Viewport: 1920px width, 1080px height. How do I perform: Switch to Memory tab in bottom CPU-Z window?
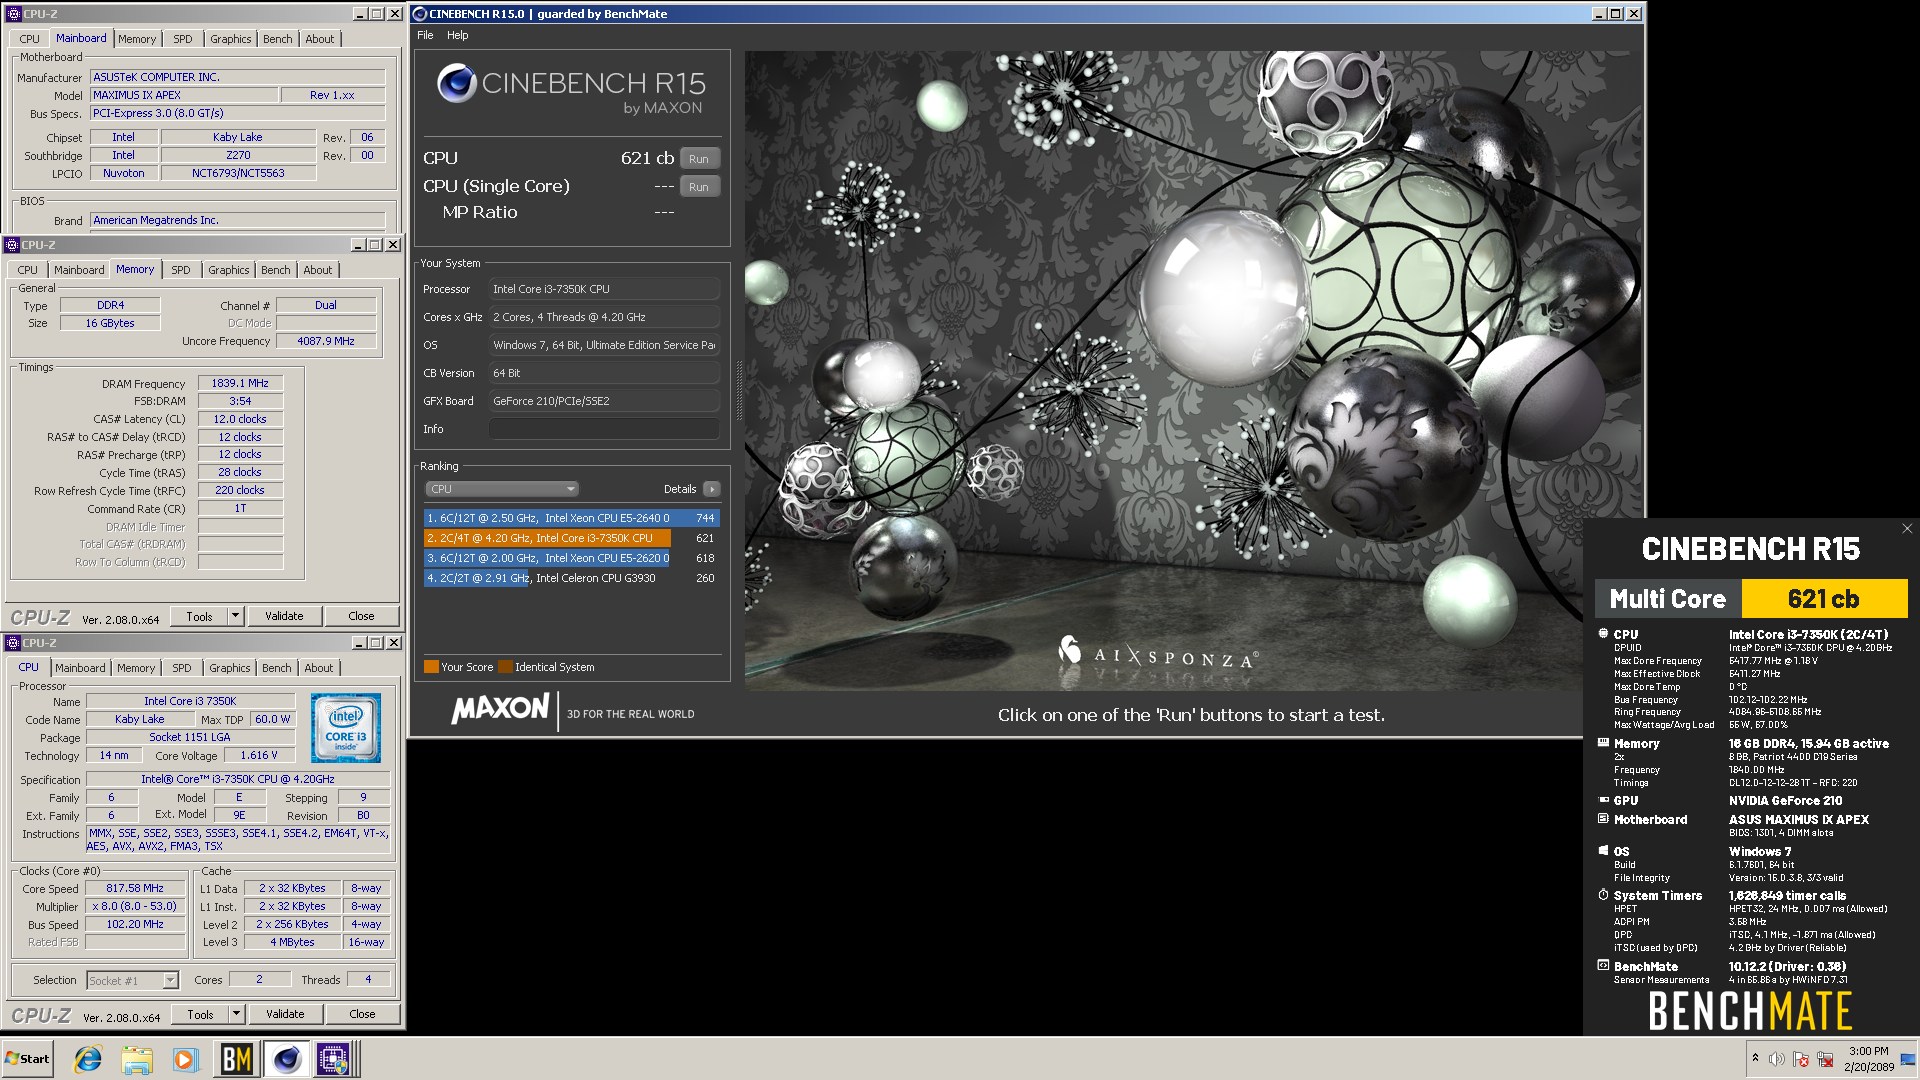[x=136, y=668]
